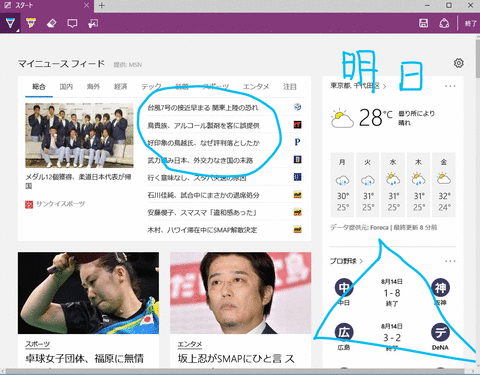The width and height of the screenshot is (480, 375).
Task: Click 阪神 team logo
Action: pos(440,287)
